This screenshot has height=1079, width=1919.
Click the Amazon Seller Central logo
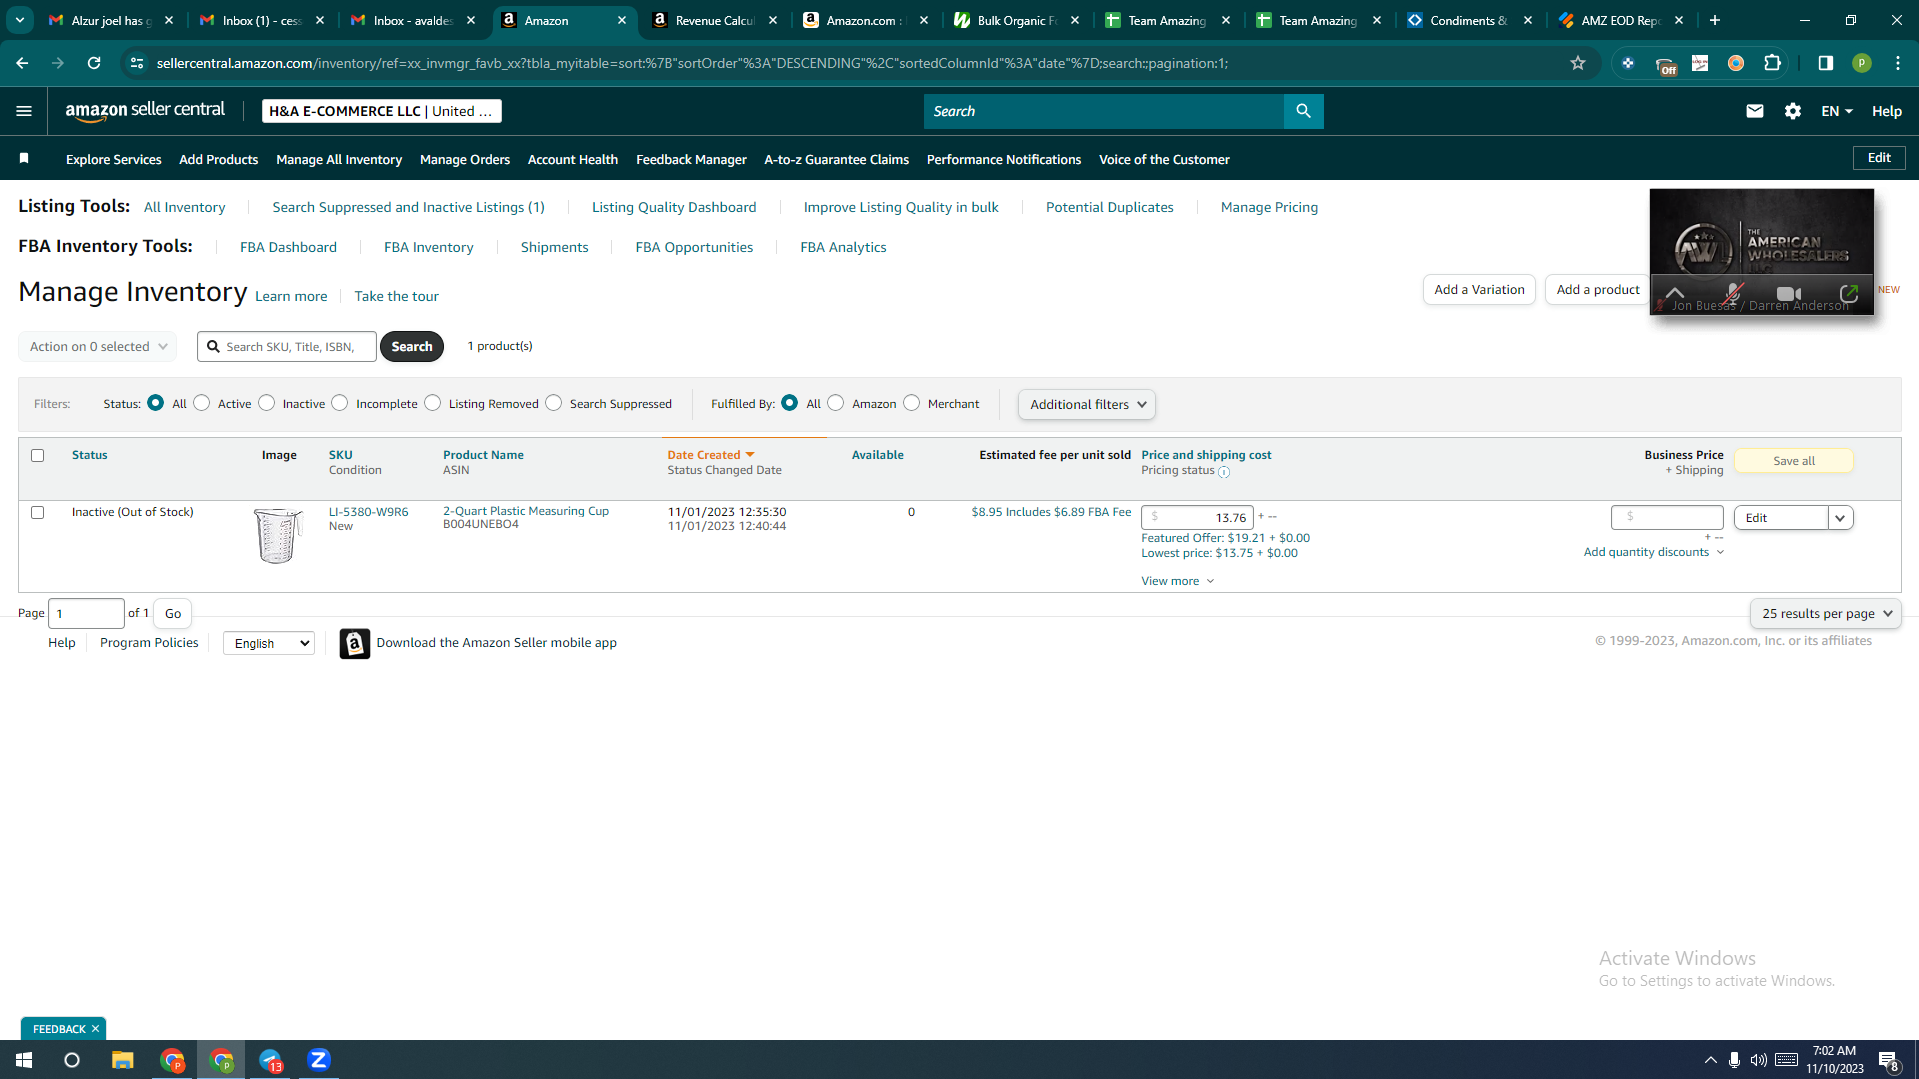[x=145, y=111]
